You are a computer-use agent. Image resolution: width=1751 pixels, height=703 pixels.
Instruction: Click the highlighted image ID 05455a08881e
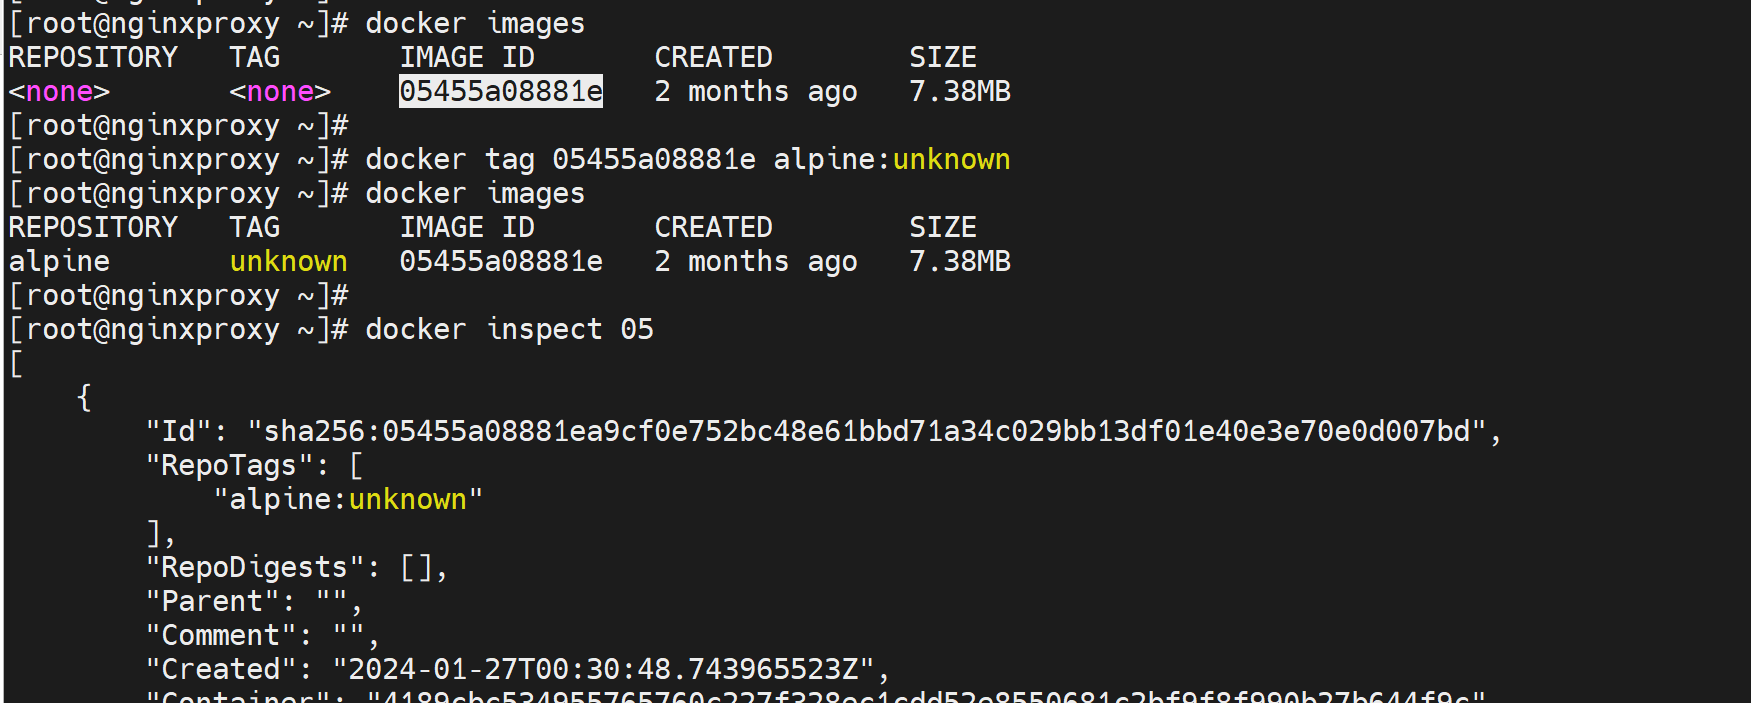coord(500,91)
